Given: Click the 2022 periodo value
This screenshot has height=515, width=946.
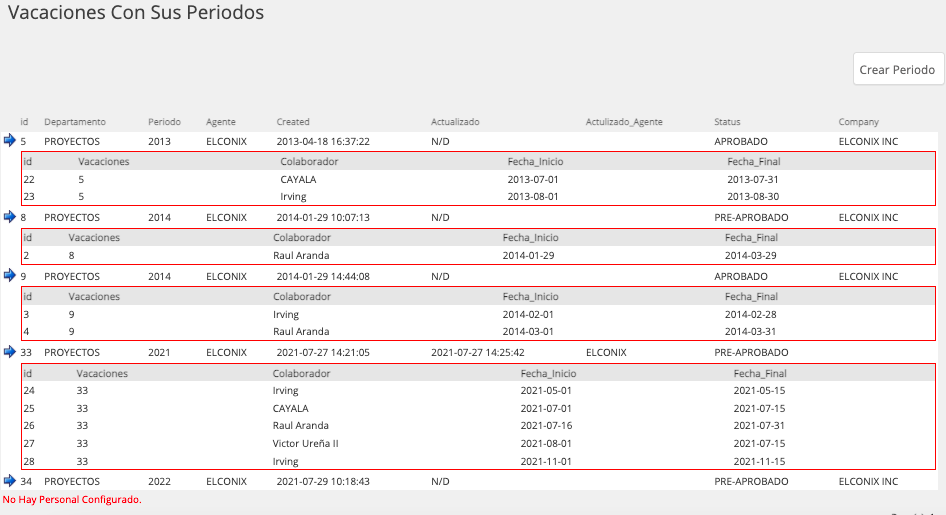Looking at the screenshot, I should point(159,481).
